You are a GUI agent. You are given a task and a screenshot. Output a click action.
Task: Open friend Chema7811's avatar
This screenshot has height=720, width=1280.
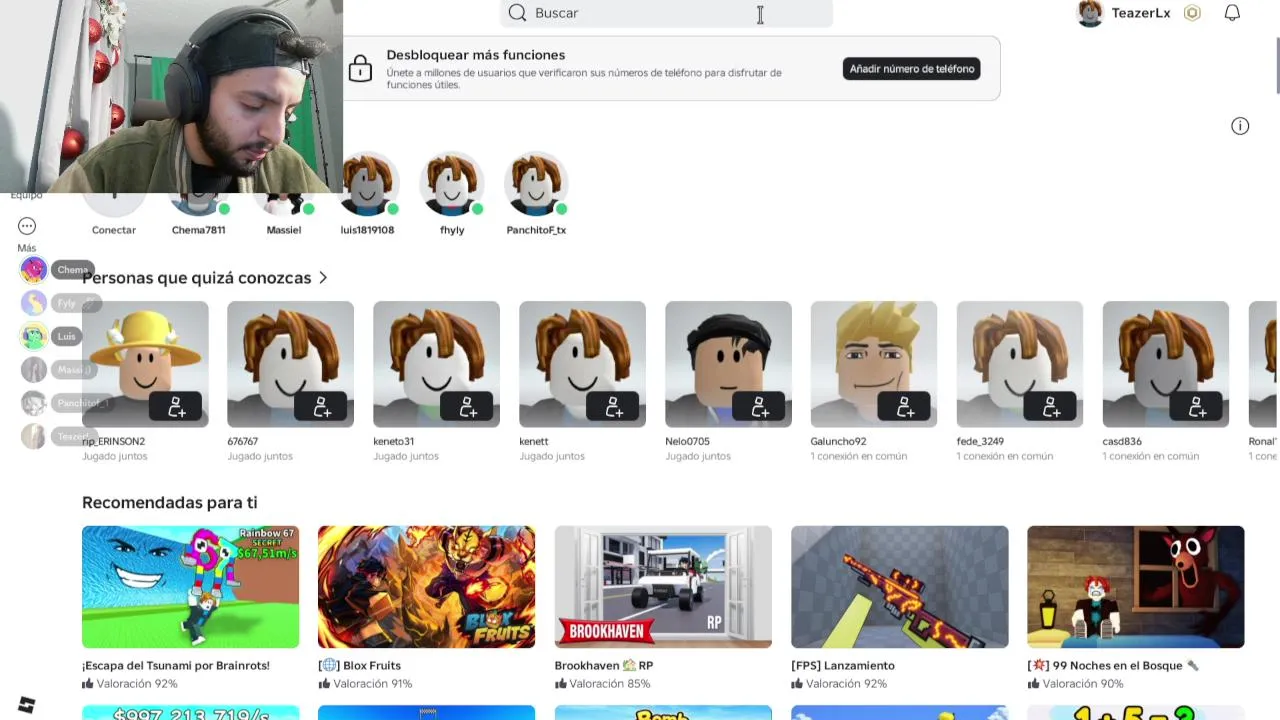(x=198, y=204)
